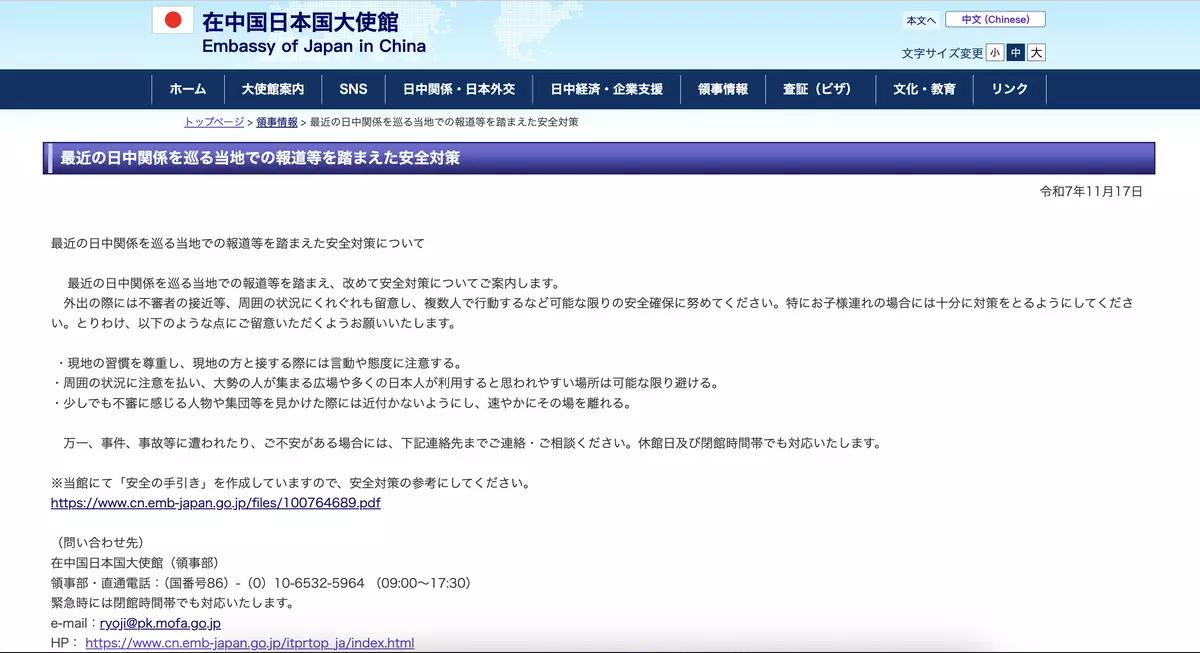Open the 文化・教育 menu
The height and width of the screenshot is (653, 1200).
coord(924,89)
